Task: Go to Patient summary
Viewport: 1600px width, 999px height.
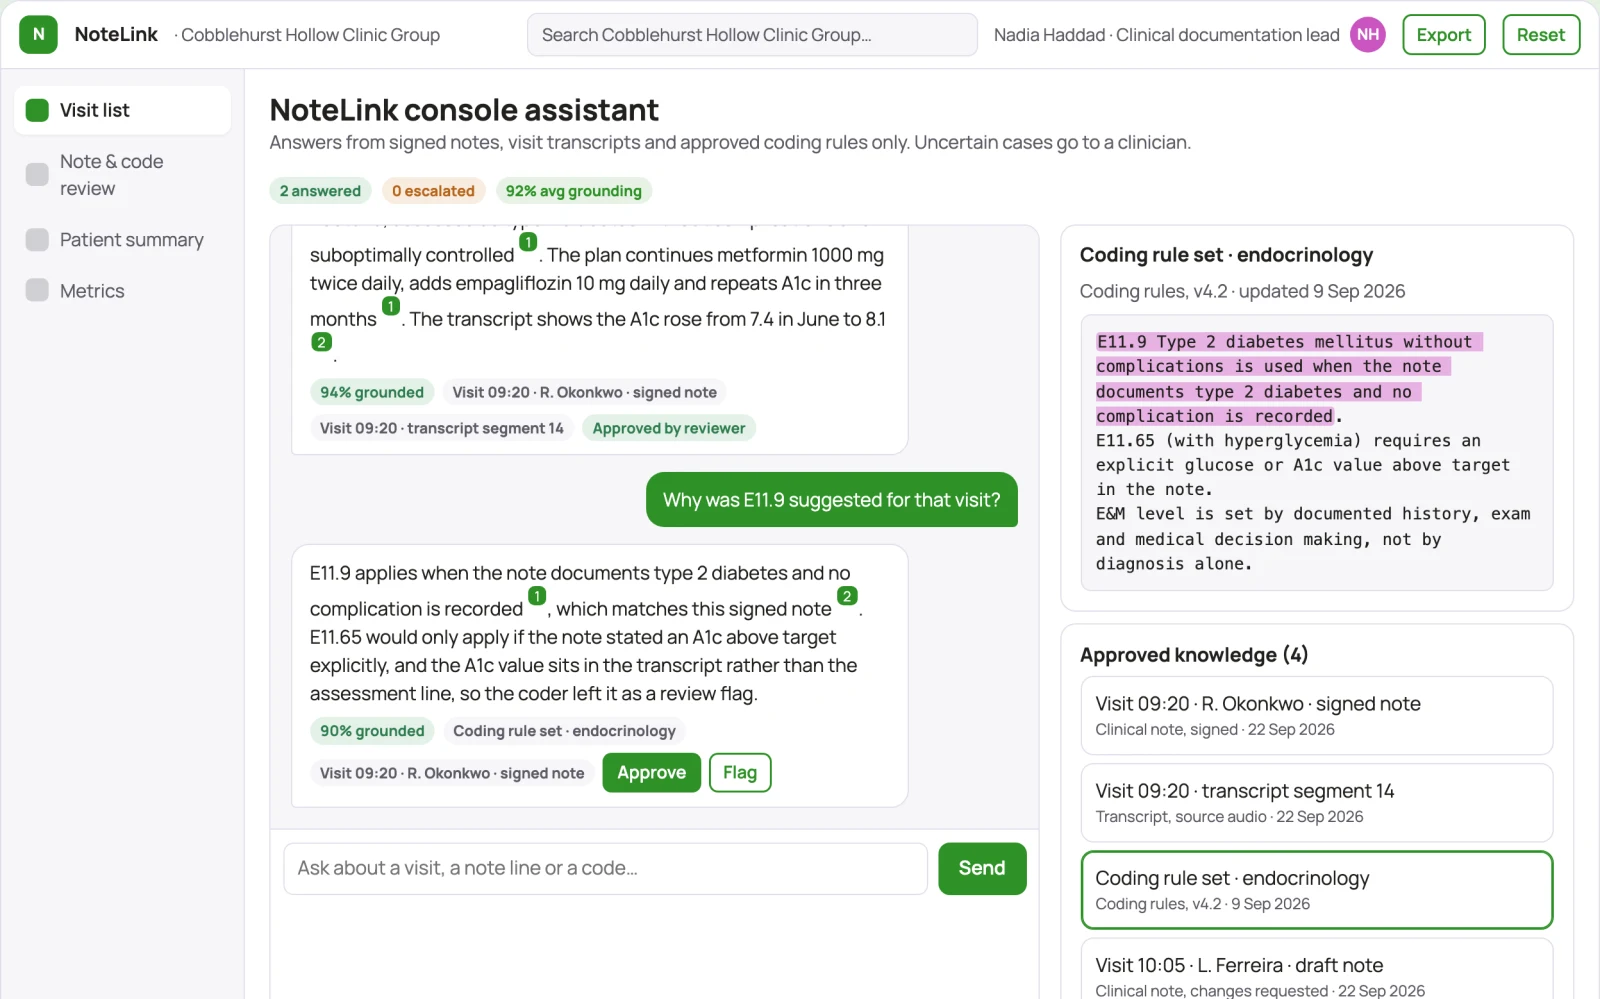Action: point(122,240)
